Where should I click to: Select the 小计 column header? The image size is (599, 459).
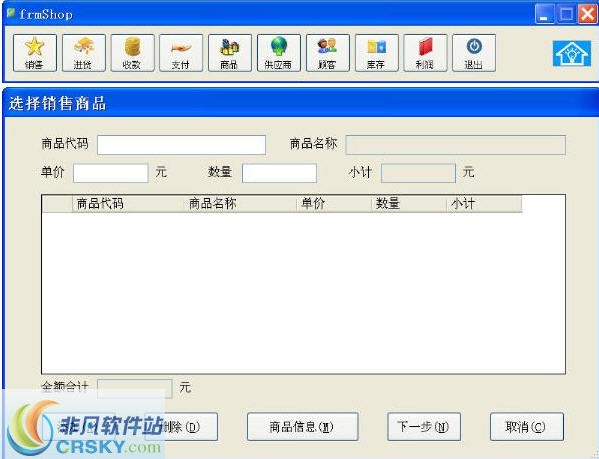(x=484, y=204)
